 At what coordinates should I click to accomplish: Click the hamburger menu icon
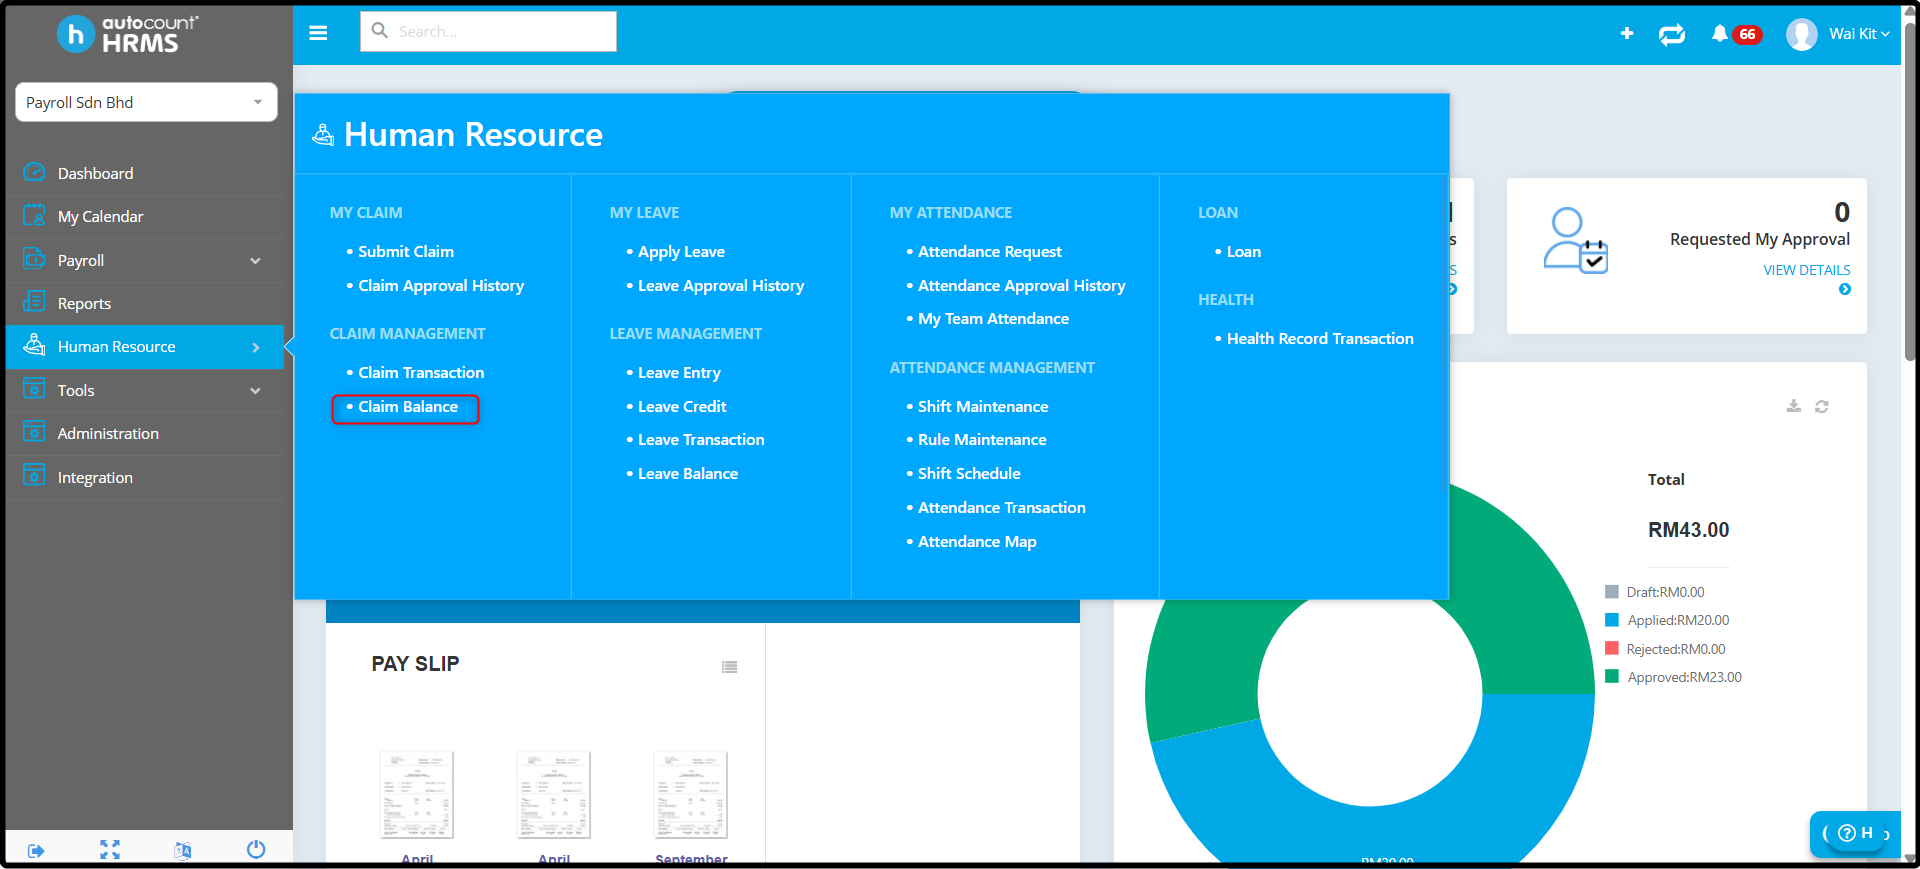[x=318, y=33]
